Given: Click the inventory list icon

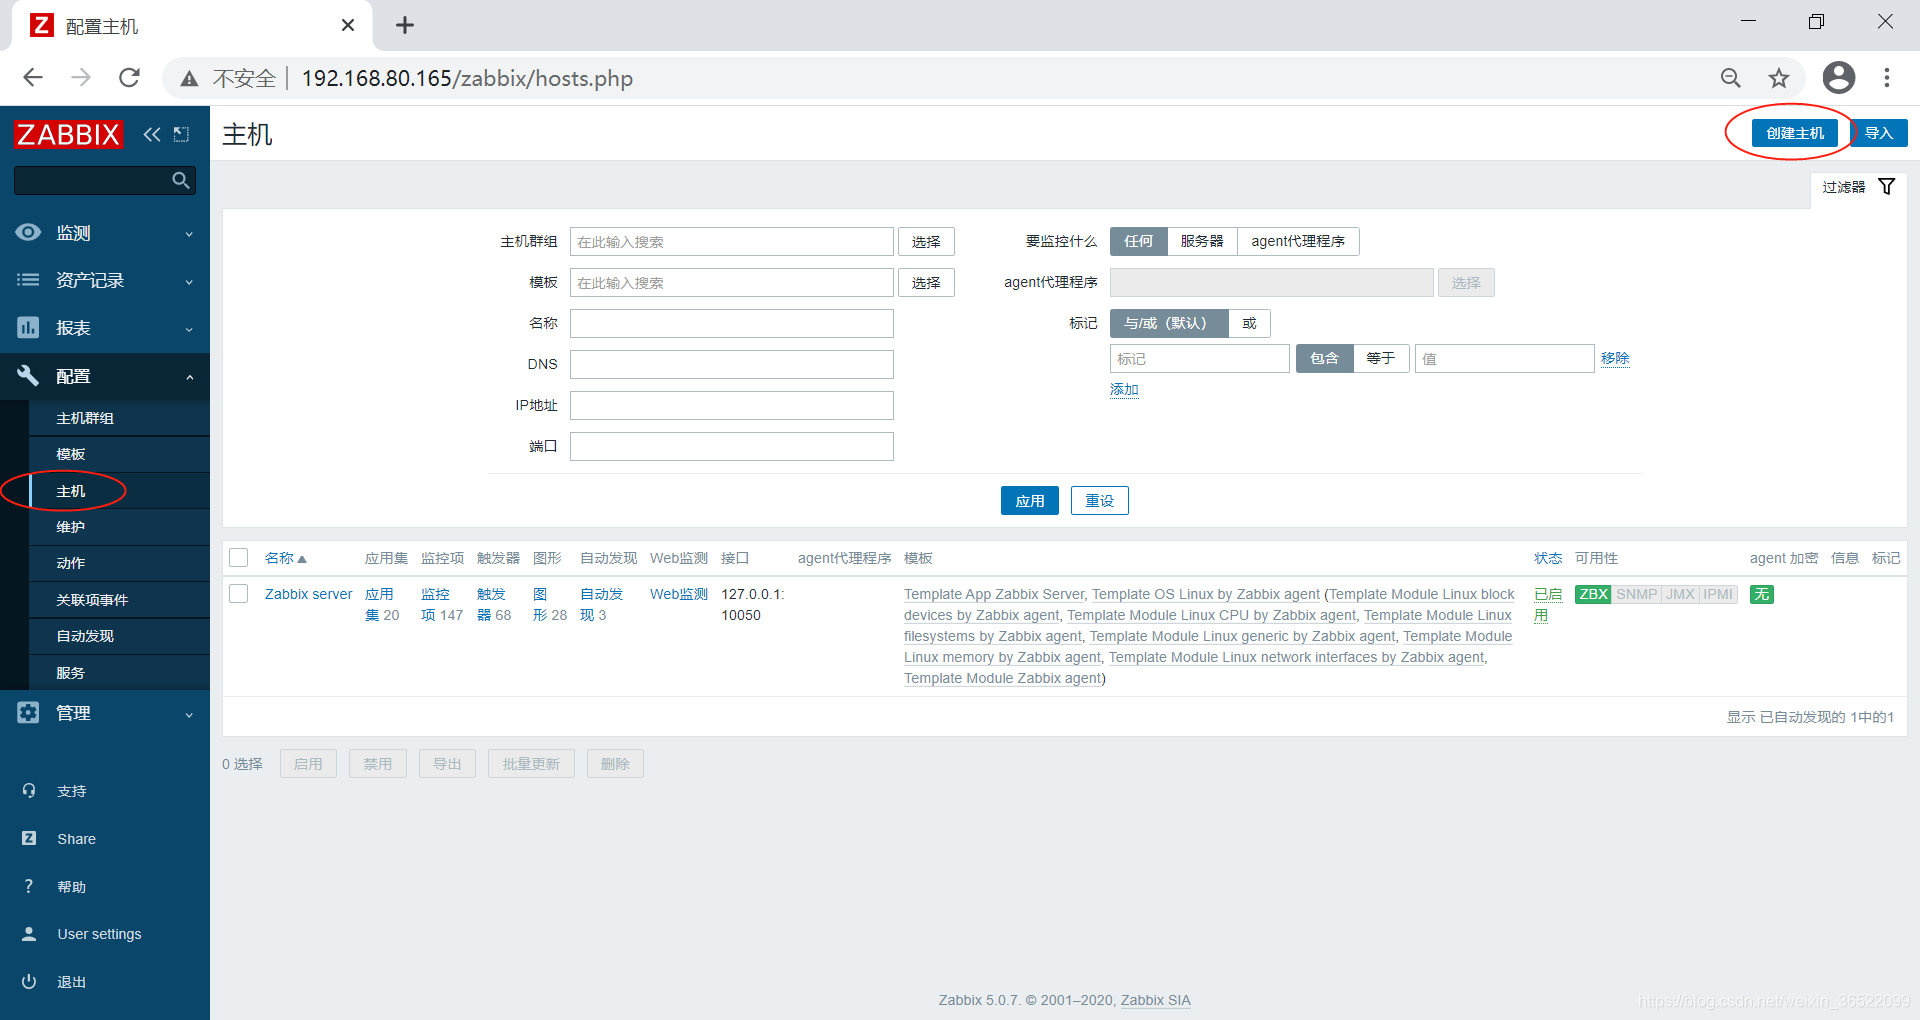Looking at the screenshot, I should point(28,280).
